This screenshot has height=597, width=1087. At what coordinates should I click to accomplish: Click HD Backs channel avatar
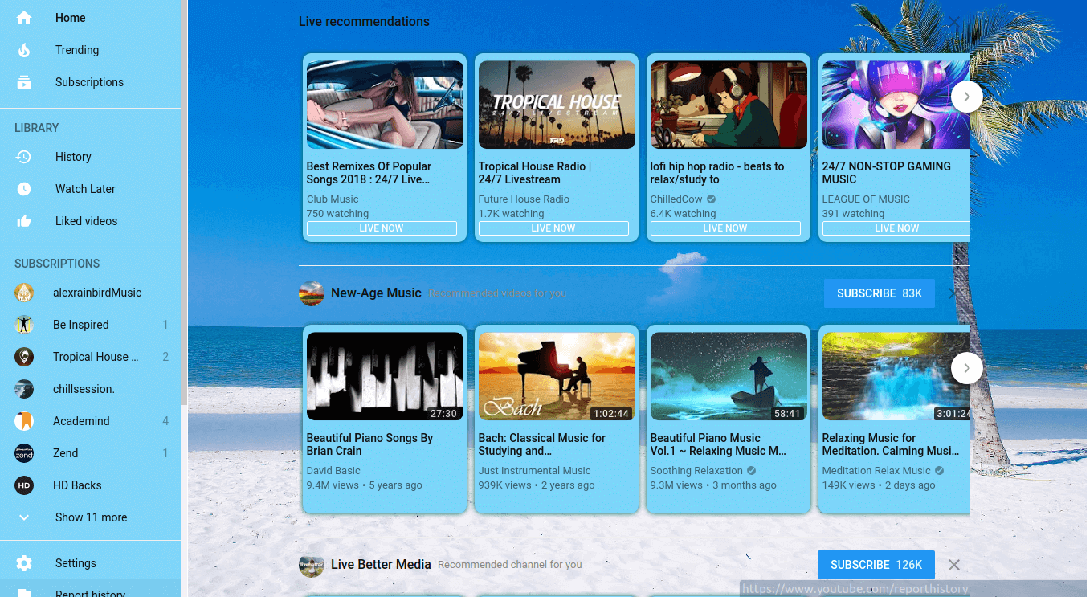coord(24,485)
